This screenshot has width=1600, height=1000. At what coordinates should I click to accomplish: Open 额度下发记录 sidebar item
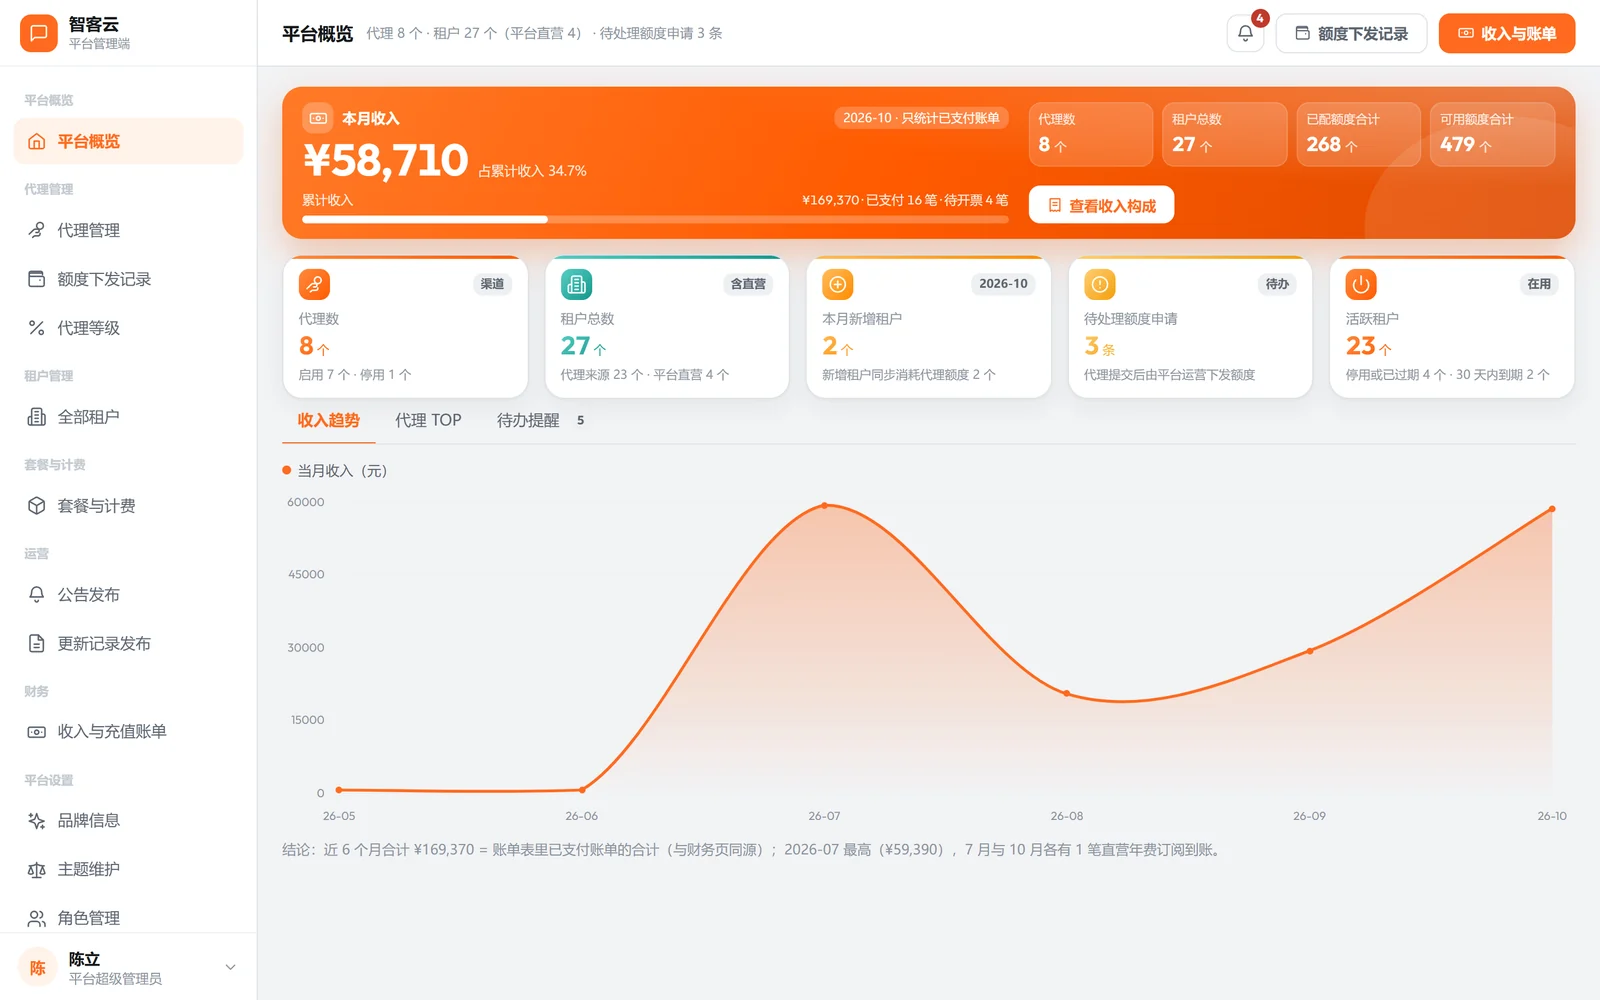coord(128,279)
